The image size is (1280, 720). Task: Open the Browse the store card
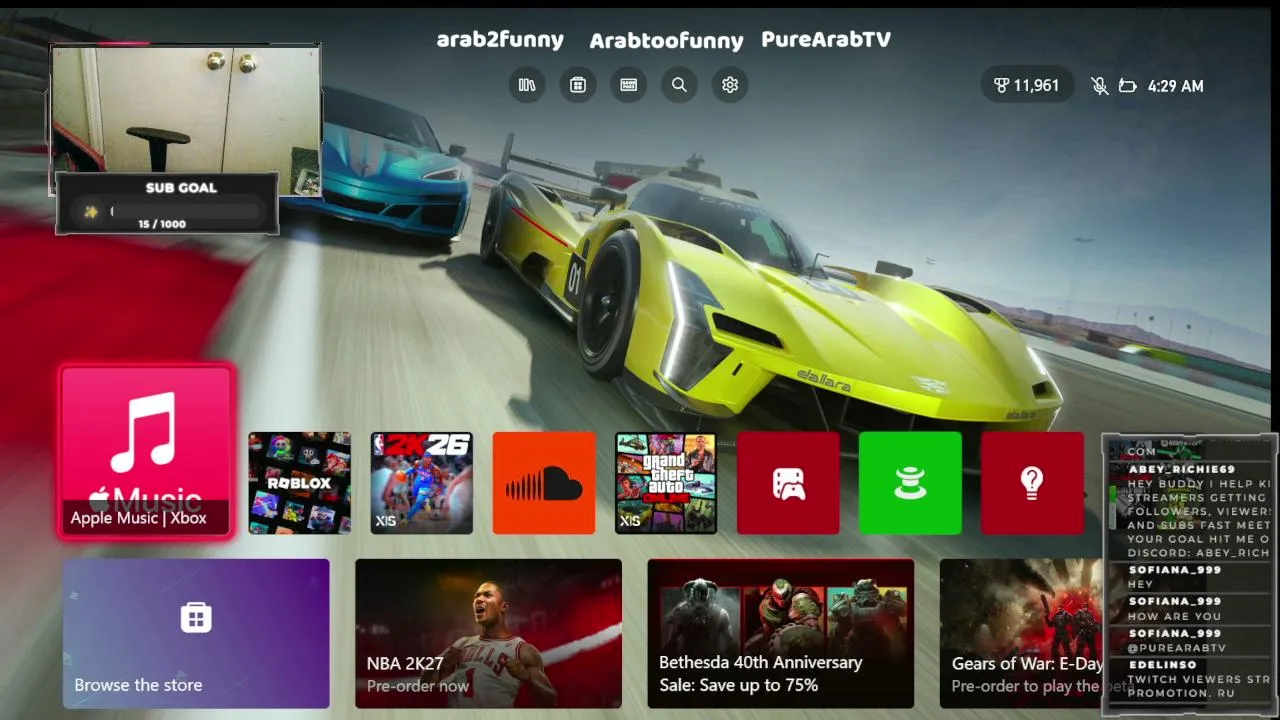196,634
